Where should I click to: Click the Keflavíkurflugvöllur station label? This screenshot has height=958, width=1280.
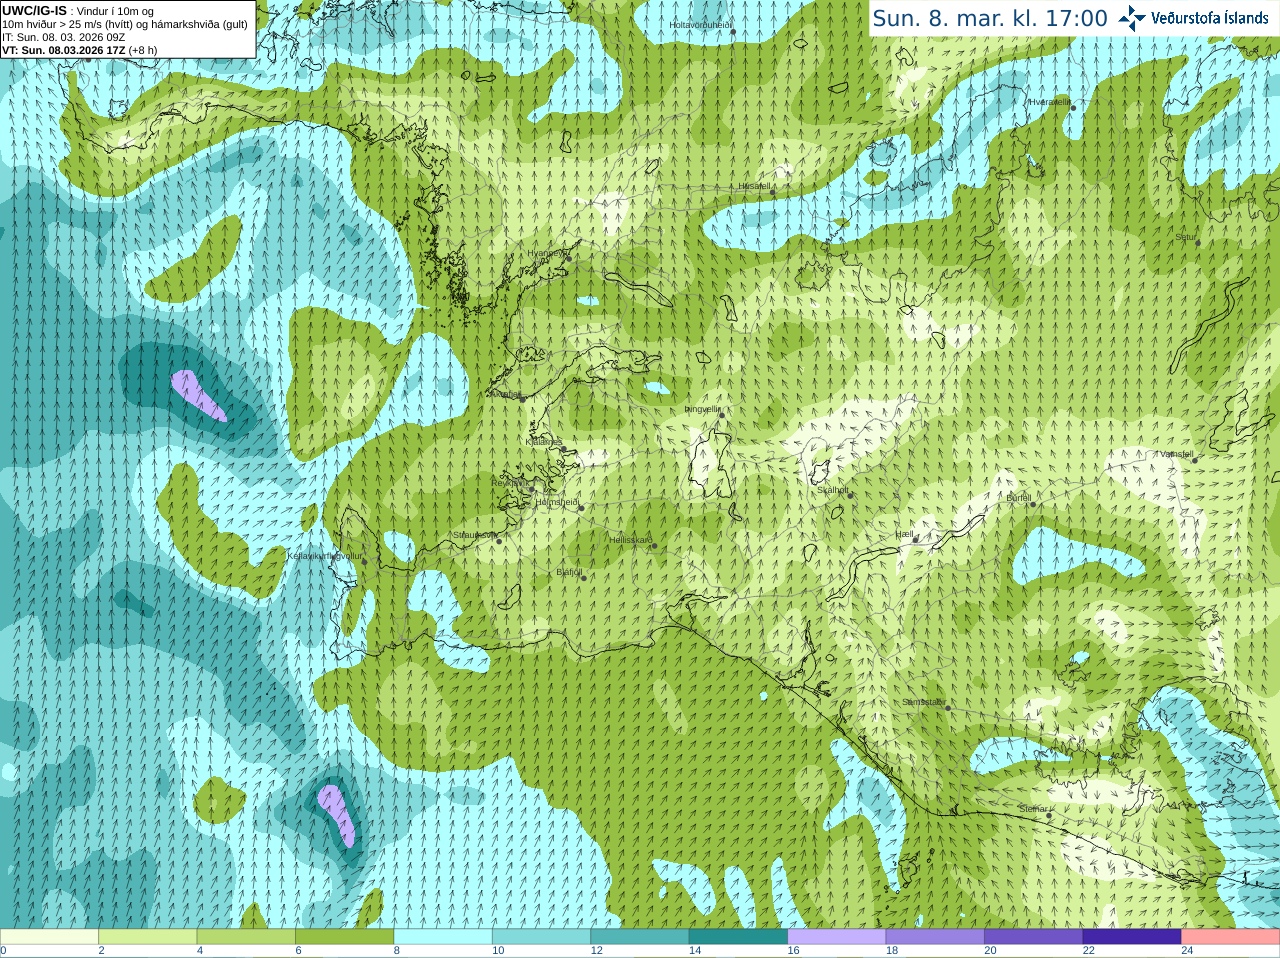pos(325,556)
